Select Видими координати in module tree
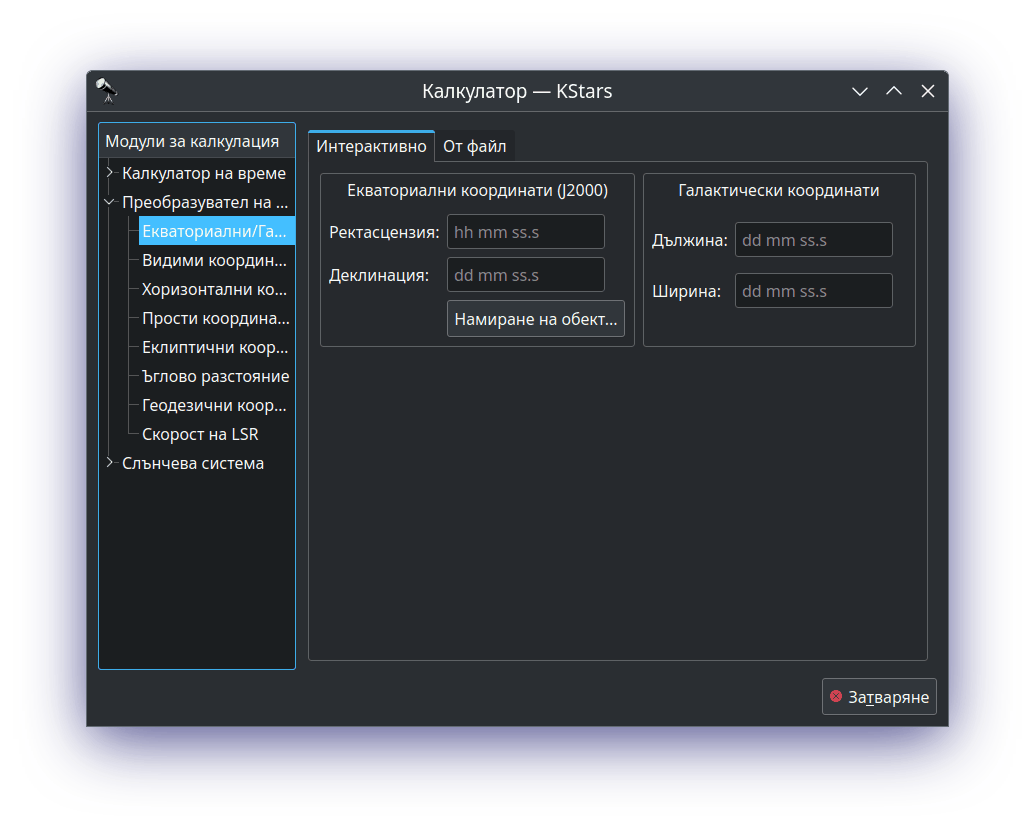 pyautogui.click(x=214, y=261)
